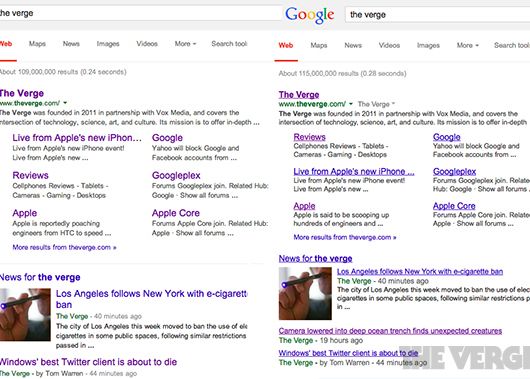This screenshot has height=379, width=530.
Task: Click the Google logo in the right pane
Action: coord(309,15)
